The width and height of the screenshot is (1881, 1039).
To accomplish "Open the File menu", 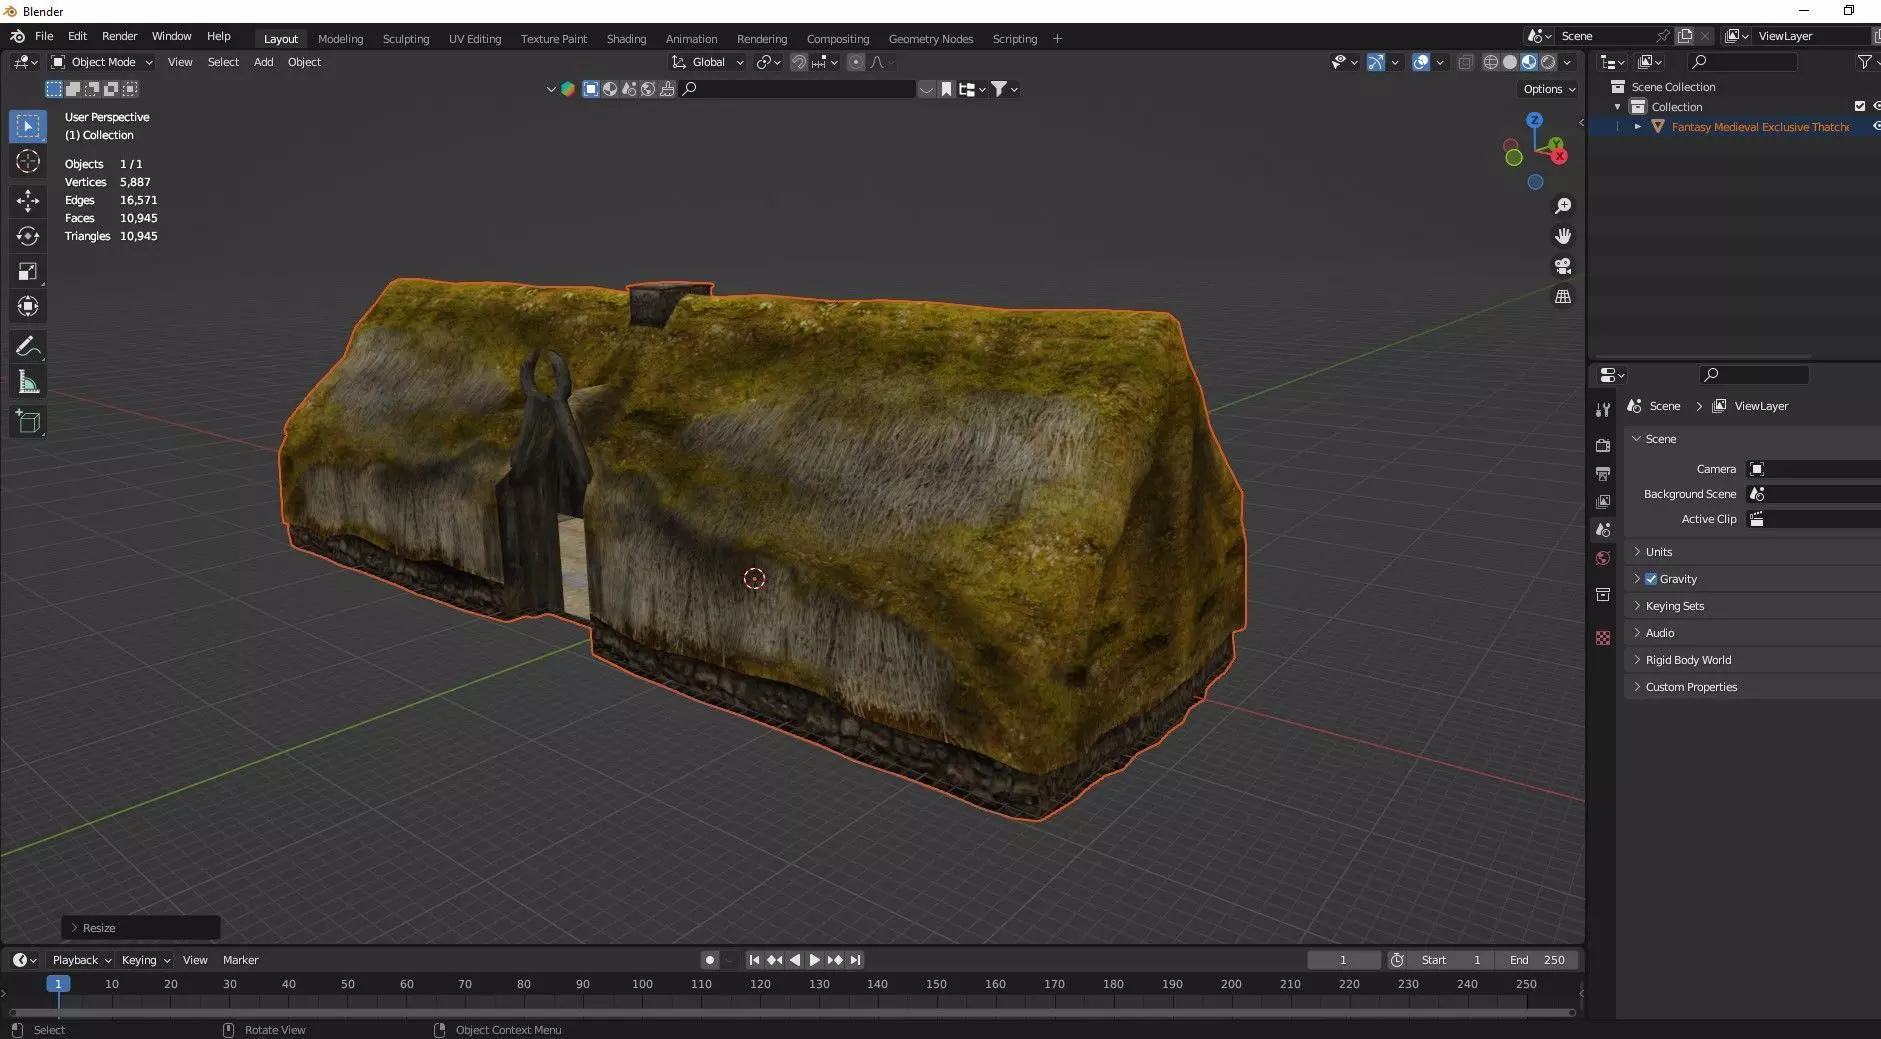I will pyautogui.click(x=44, y=36).
